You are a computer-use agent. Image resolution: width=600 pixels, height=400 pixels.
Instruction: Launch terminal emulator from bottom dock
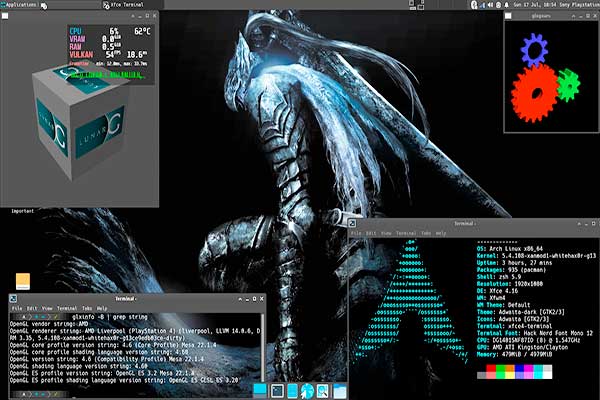click(x=278, y=389)
